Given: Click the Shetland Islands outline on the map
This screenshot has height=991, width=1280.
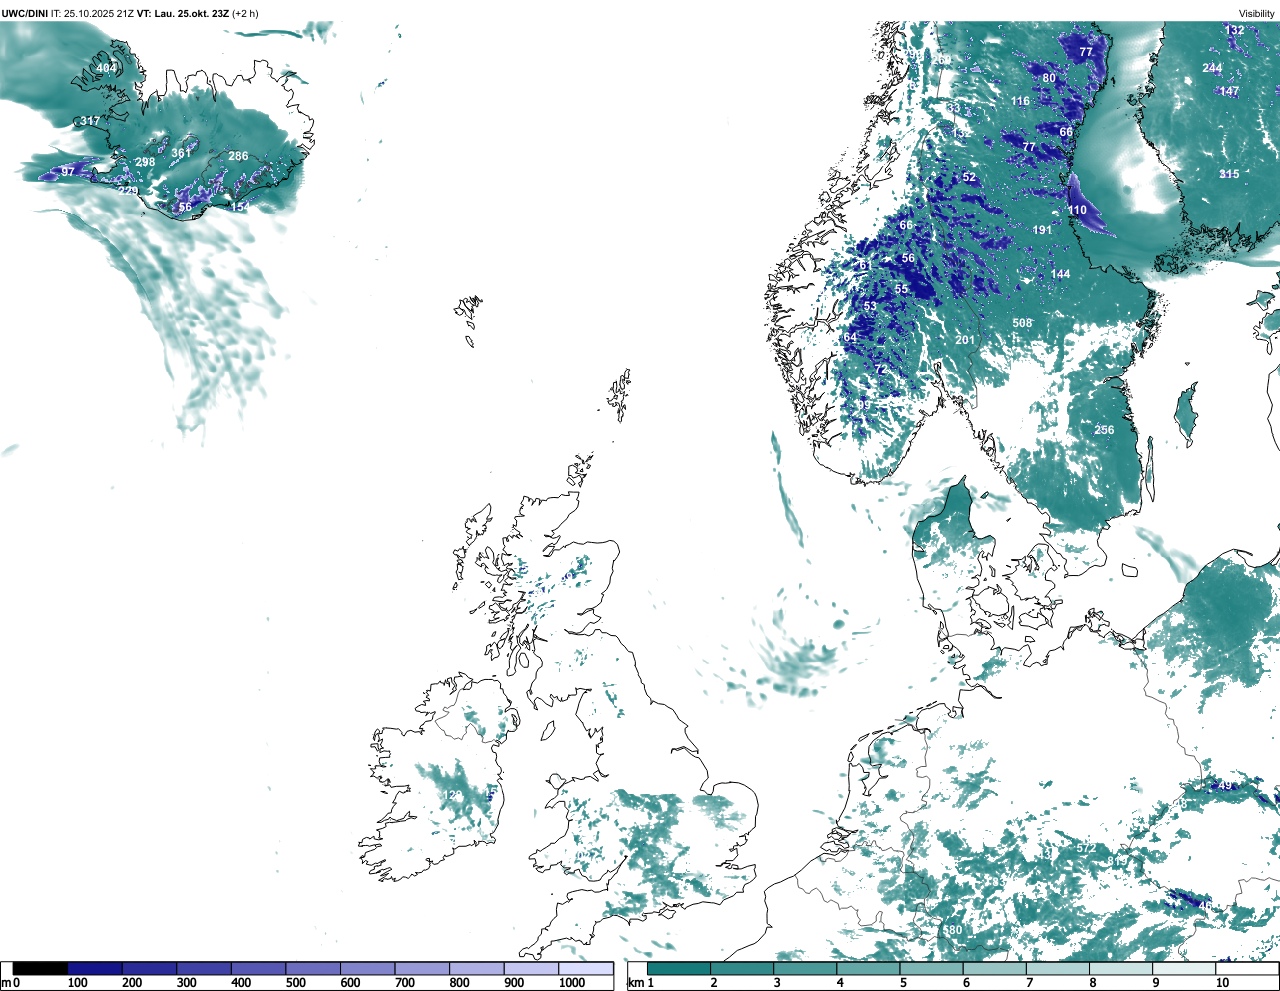Looking at the screenshot, I should click(x=620, y=394).
